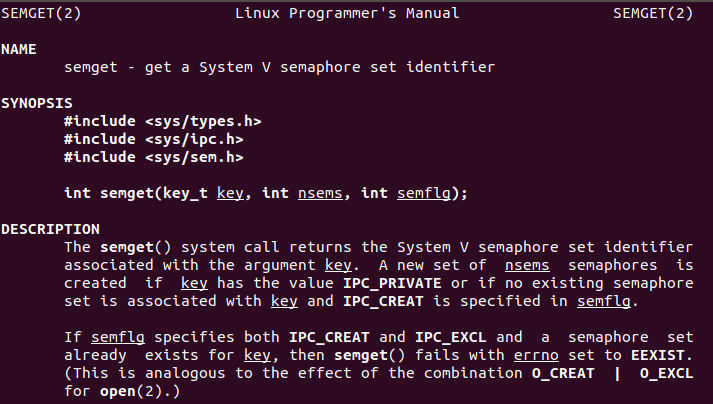Click the underlined nsems in the description paragraph
The width and height of the screenshot is (713, 404).
527,265
